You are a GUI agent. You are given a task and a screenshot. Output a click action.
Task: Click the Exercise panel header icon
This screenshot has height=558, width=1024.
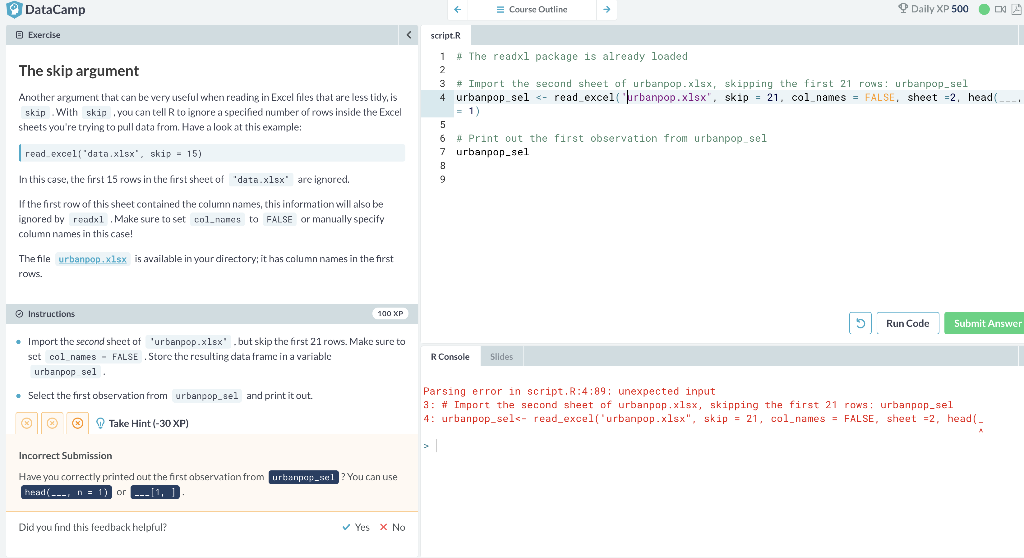pos(20,35)
